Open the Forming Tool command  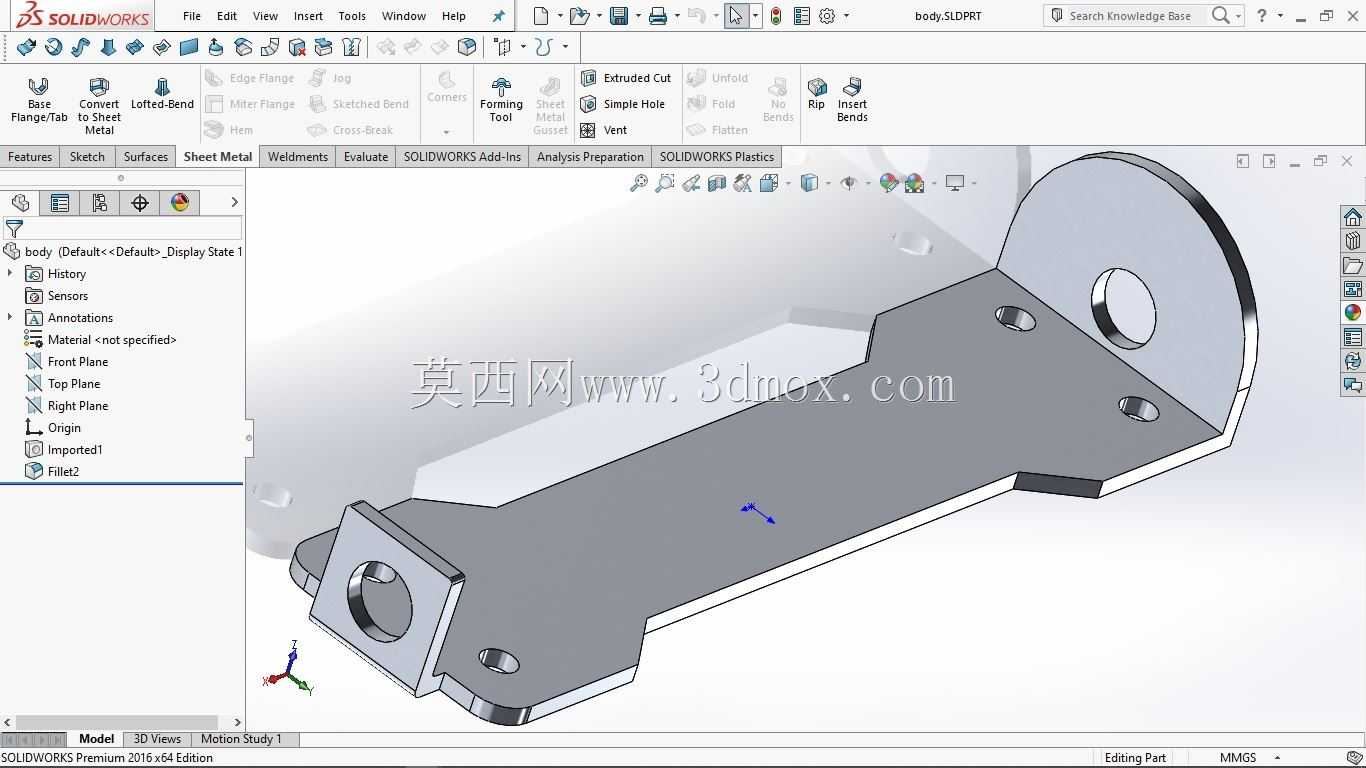click(501, 100)
